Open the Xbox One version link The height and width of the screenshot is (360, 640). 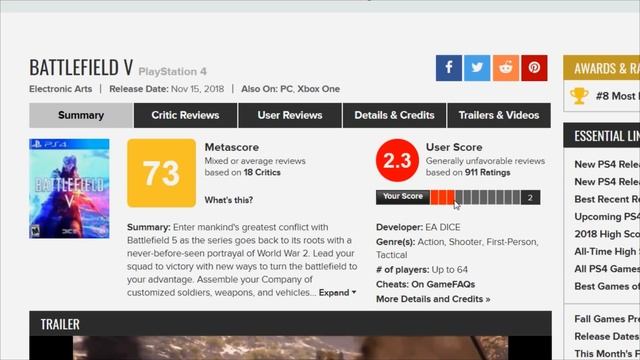[318, 89]
